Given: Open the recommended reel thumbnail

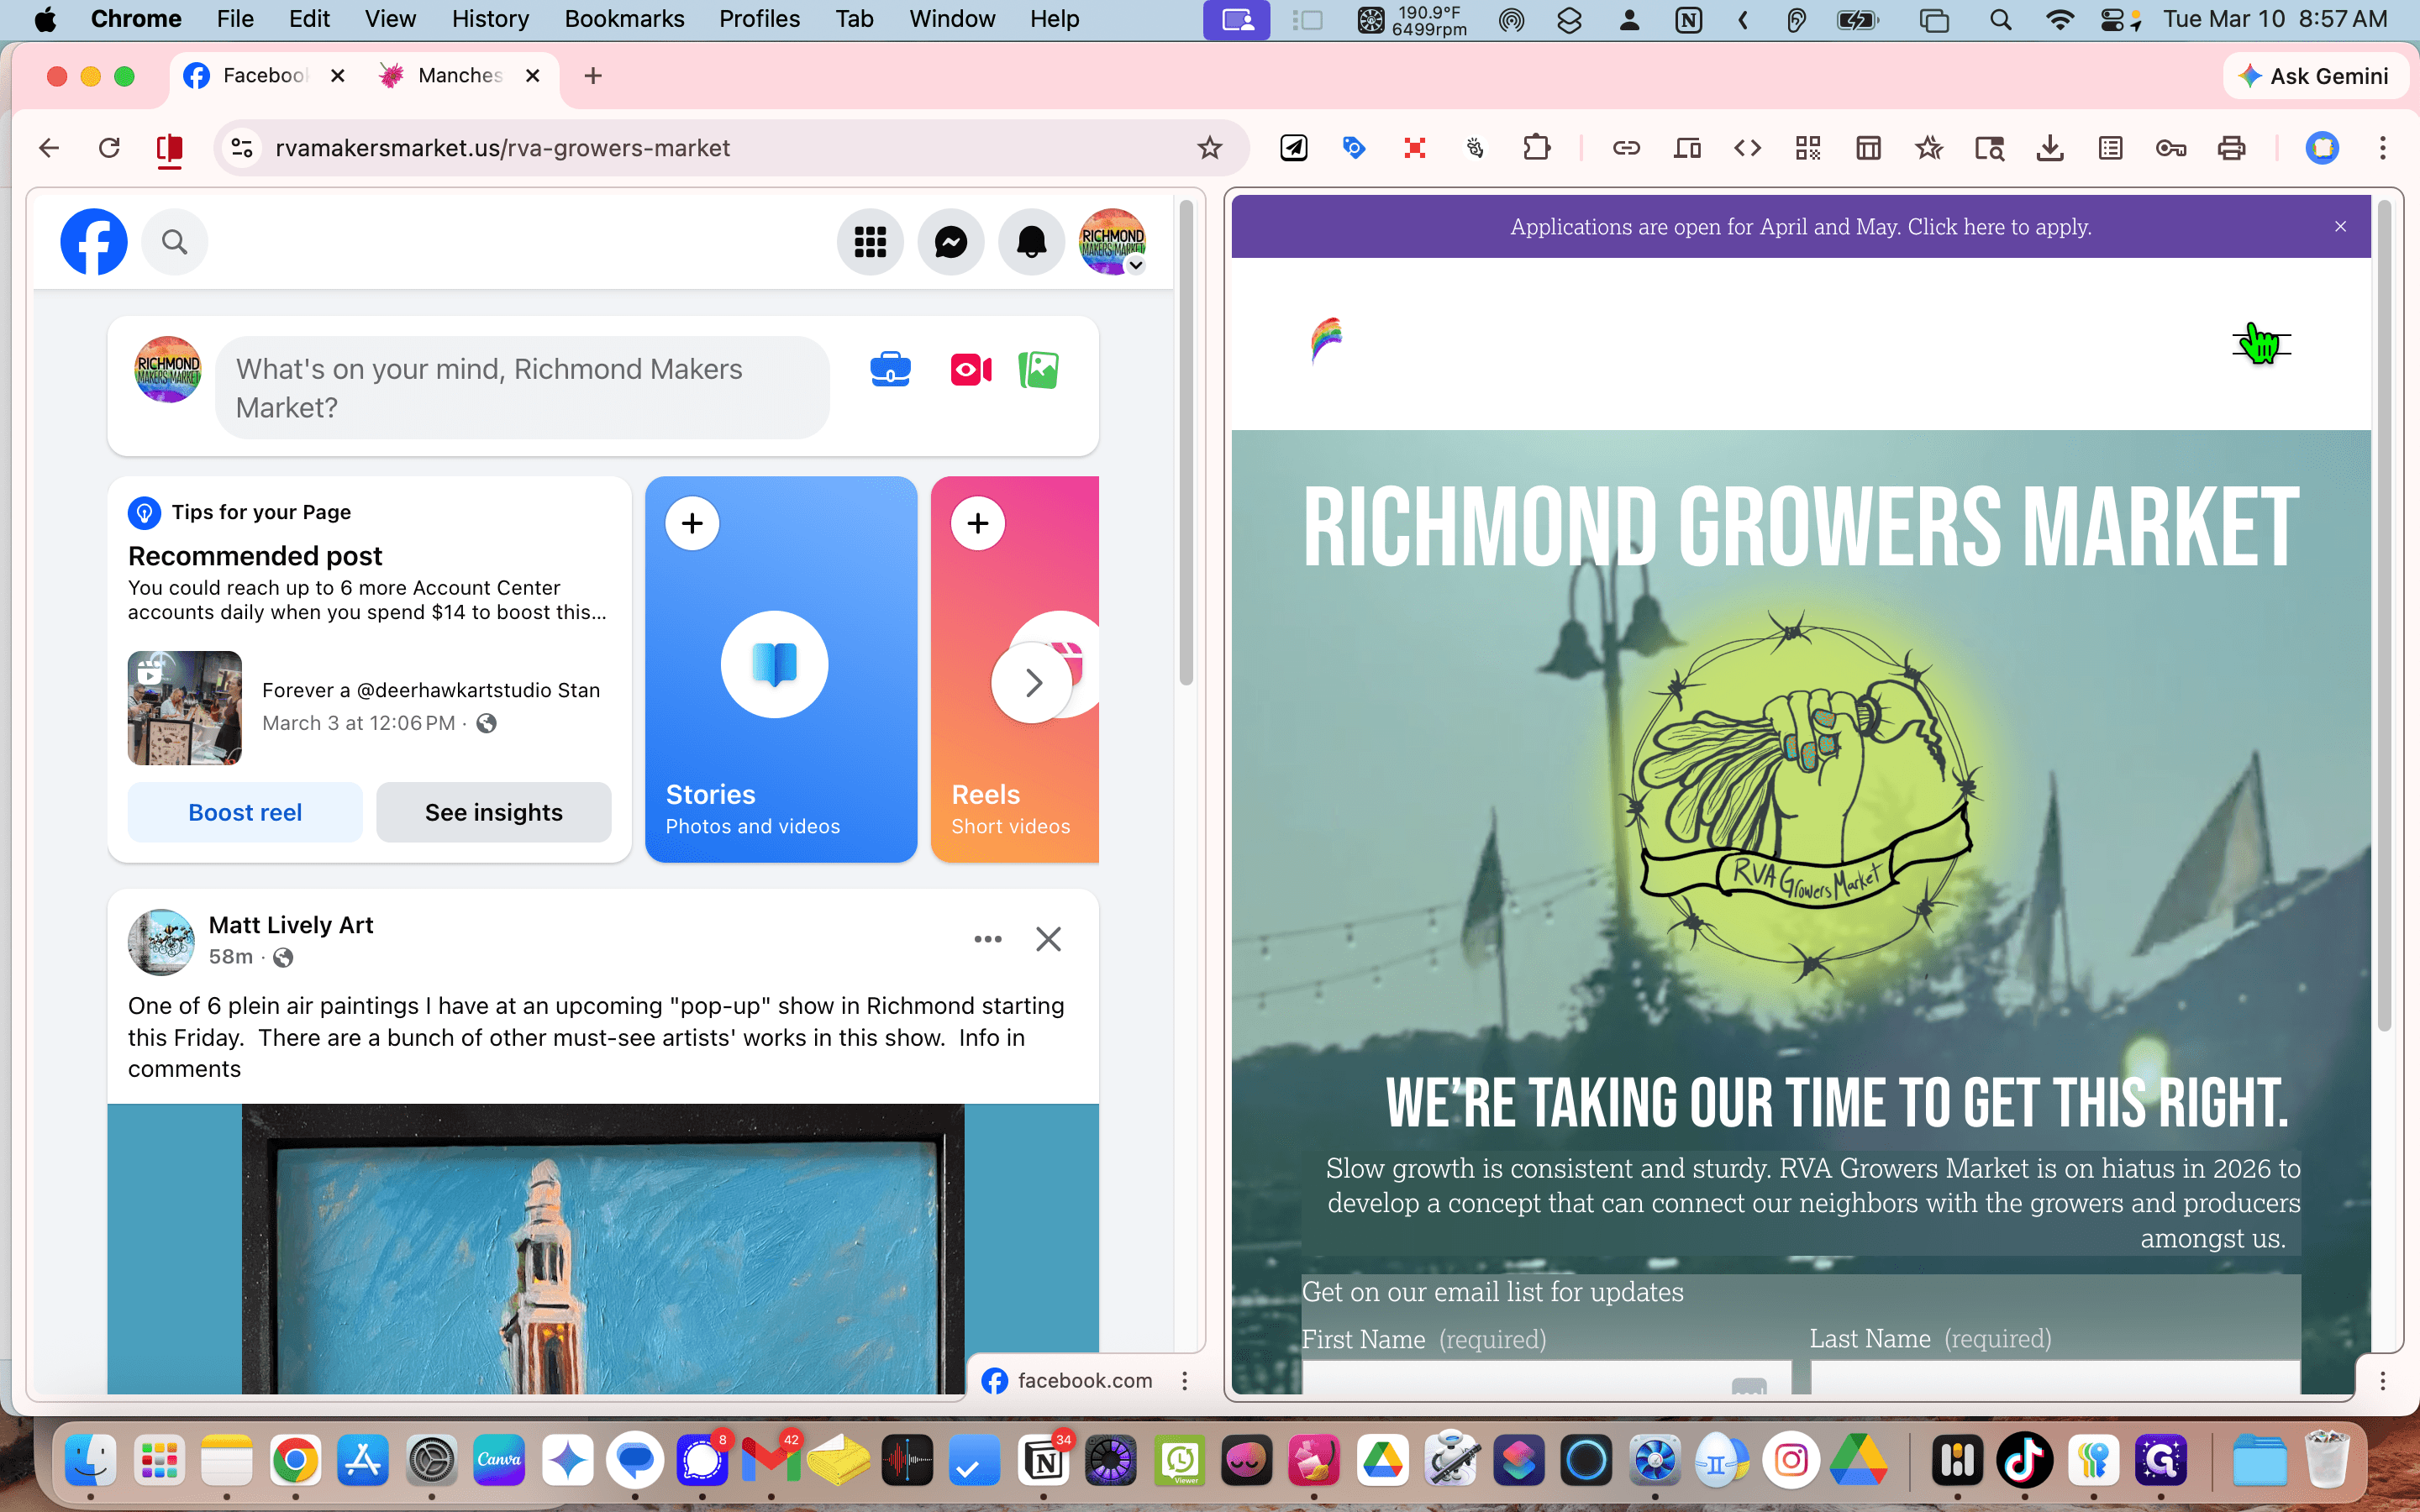Looking at the screenshot, I should tap(185, 708).
